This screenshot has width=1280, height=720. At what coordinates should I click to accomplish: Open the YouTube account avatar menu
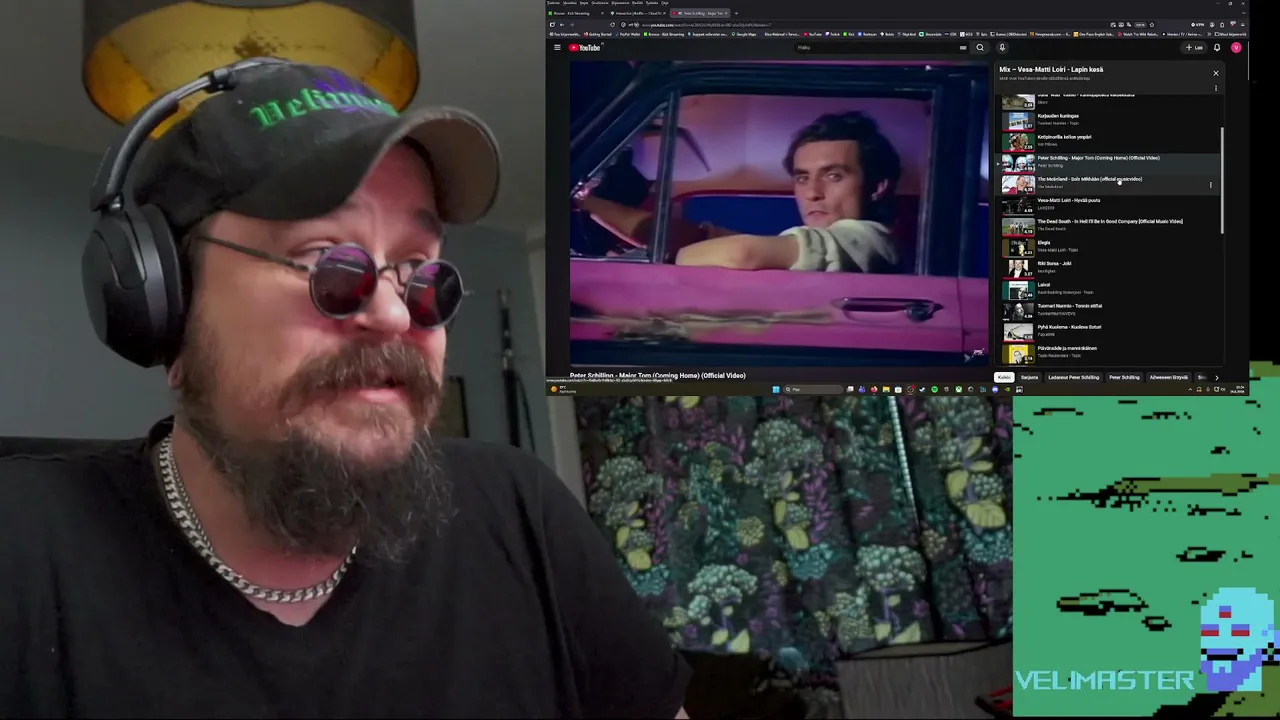tap(1236, 47)
